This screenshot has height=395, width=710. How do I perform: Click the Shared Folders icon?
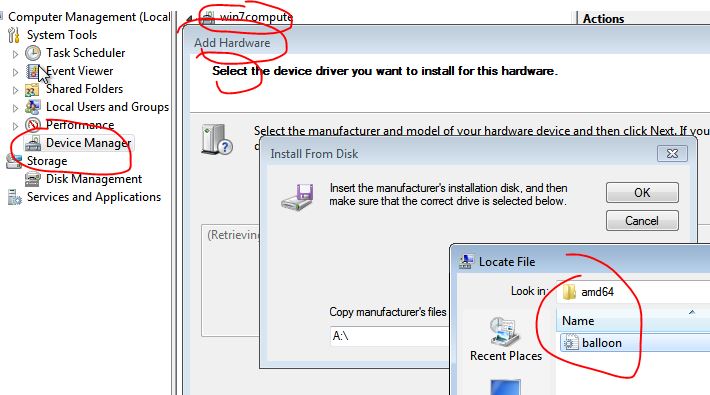pos(33,89)
